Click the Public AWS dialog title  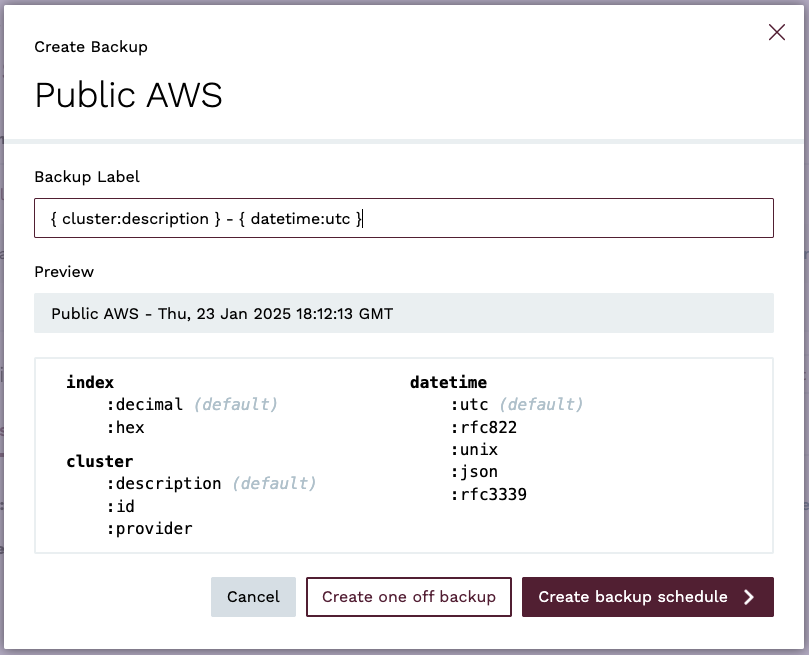(x=128, y=94)
